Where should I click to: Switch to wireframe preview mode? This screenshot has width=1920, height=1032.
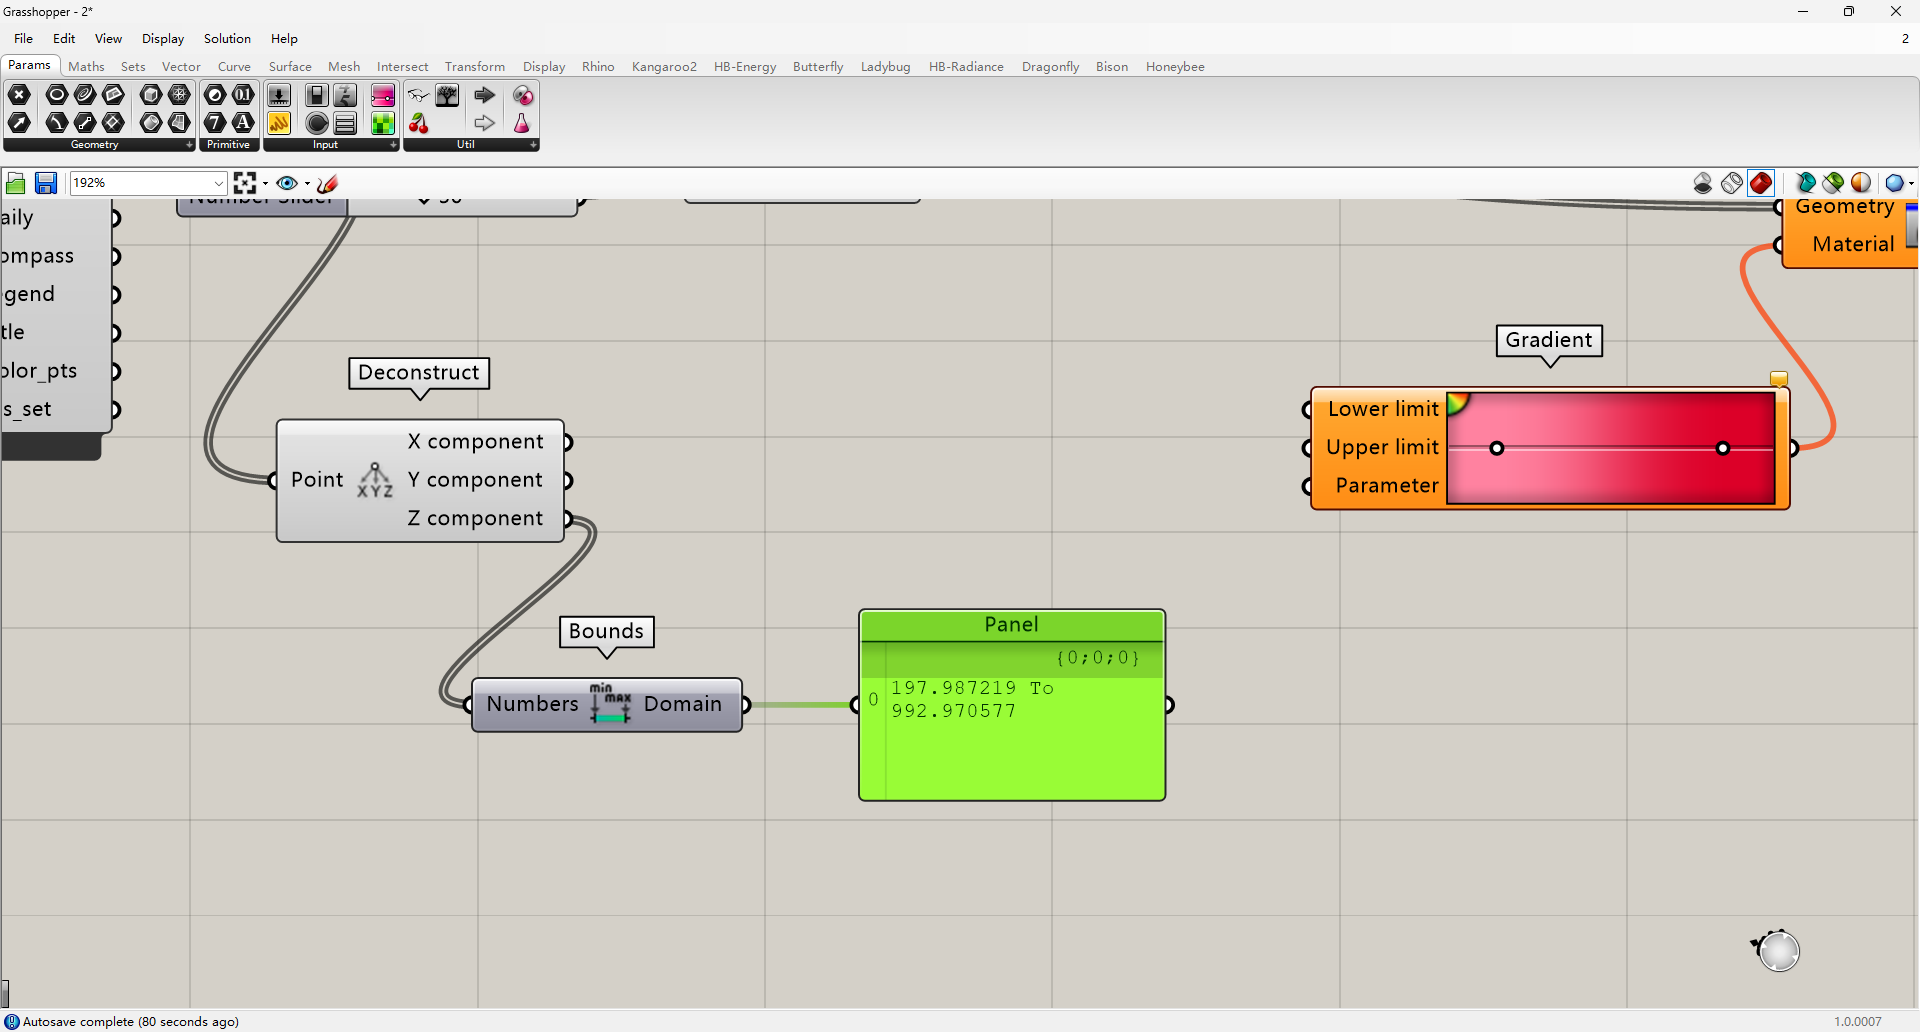click(x=1732, y=183)
